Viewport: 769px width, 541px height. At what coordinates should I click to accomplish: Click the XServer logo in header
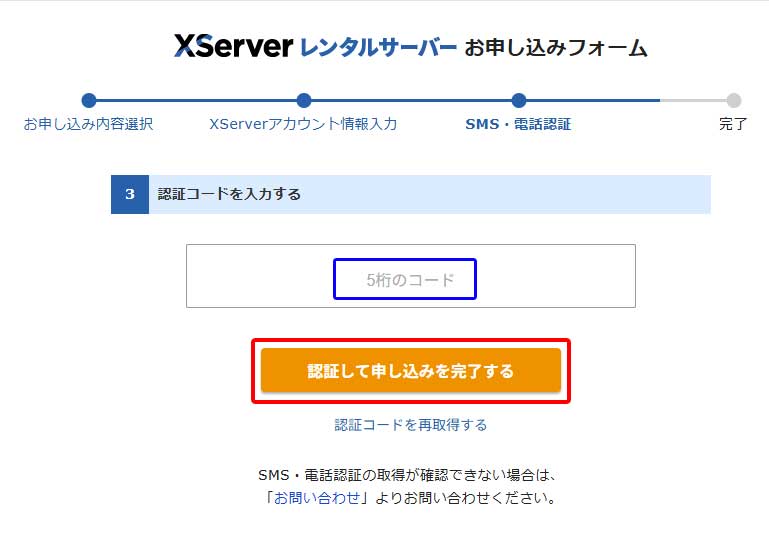click(x=233, y=46)
